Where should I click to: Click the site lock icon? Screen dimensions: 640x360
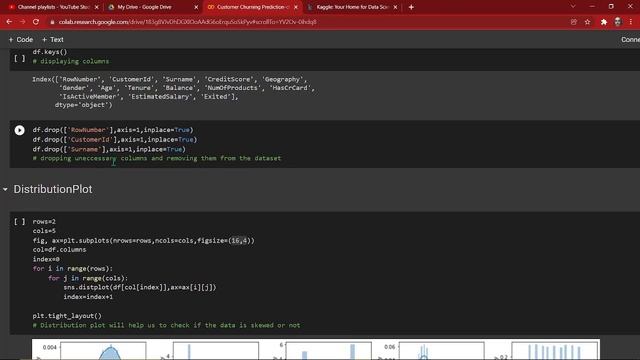click(x=52, y=22)
